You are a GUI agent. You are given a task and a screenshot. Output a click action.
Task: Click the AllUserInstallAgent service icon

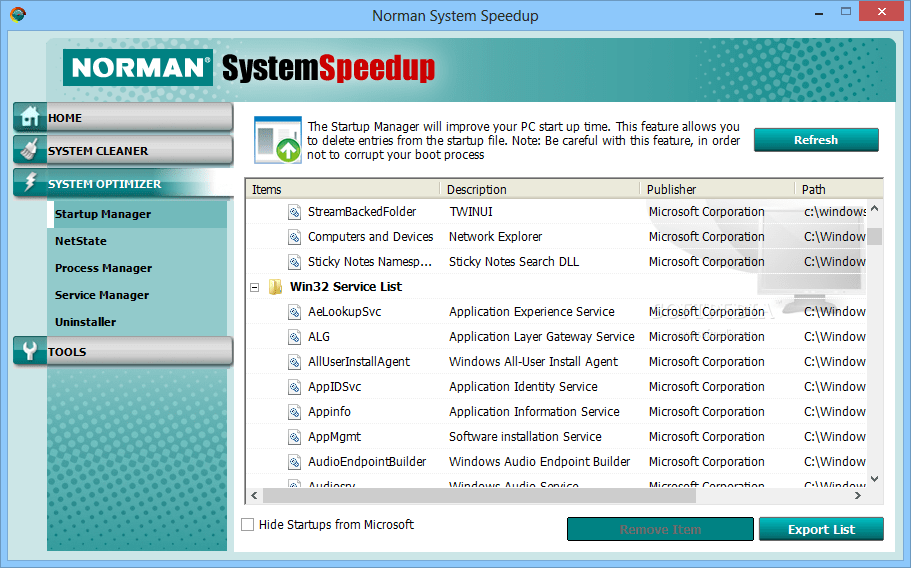coord(295,362)
